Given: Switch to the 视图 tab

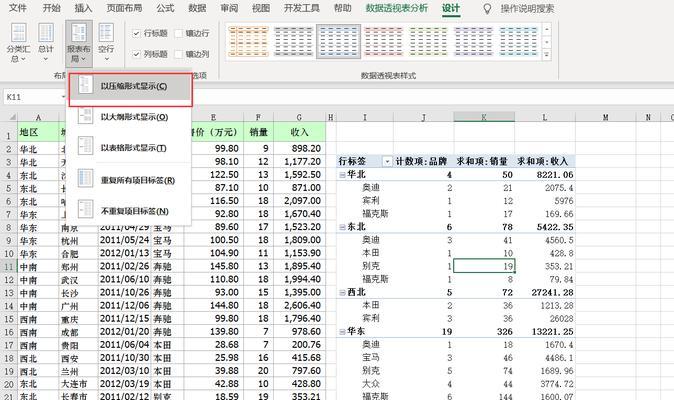Looking at the screenshot, I should click(261, 8).
